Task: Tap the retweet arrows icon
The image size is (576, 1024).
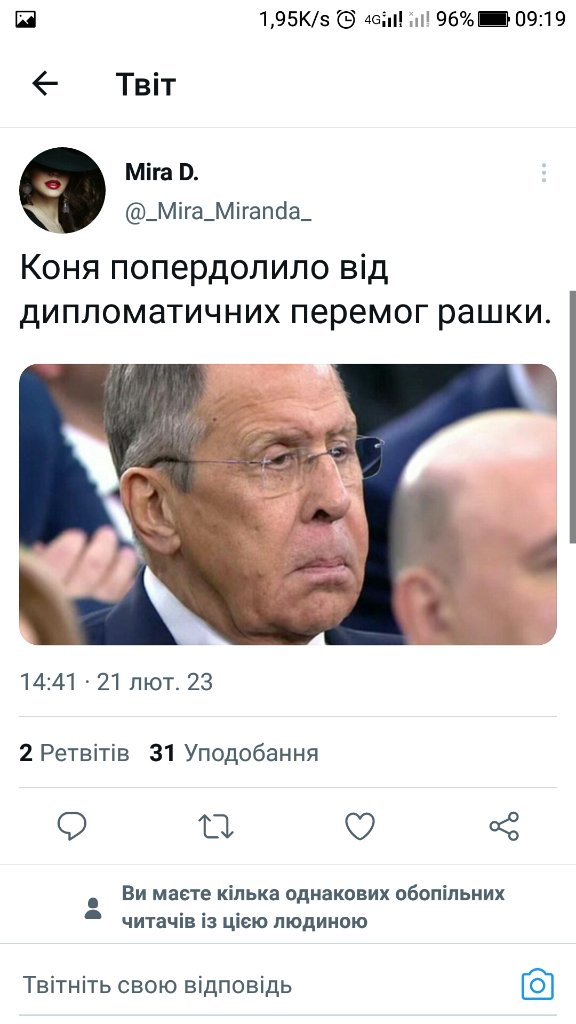Action: pyautogui.click(x=216, y=826)
